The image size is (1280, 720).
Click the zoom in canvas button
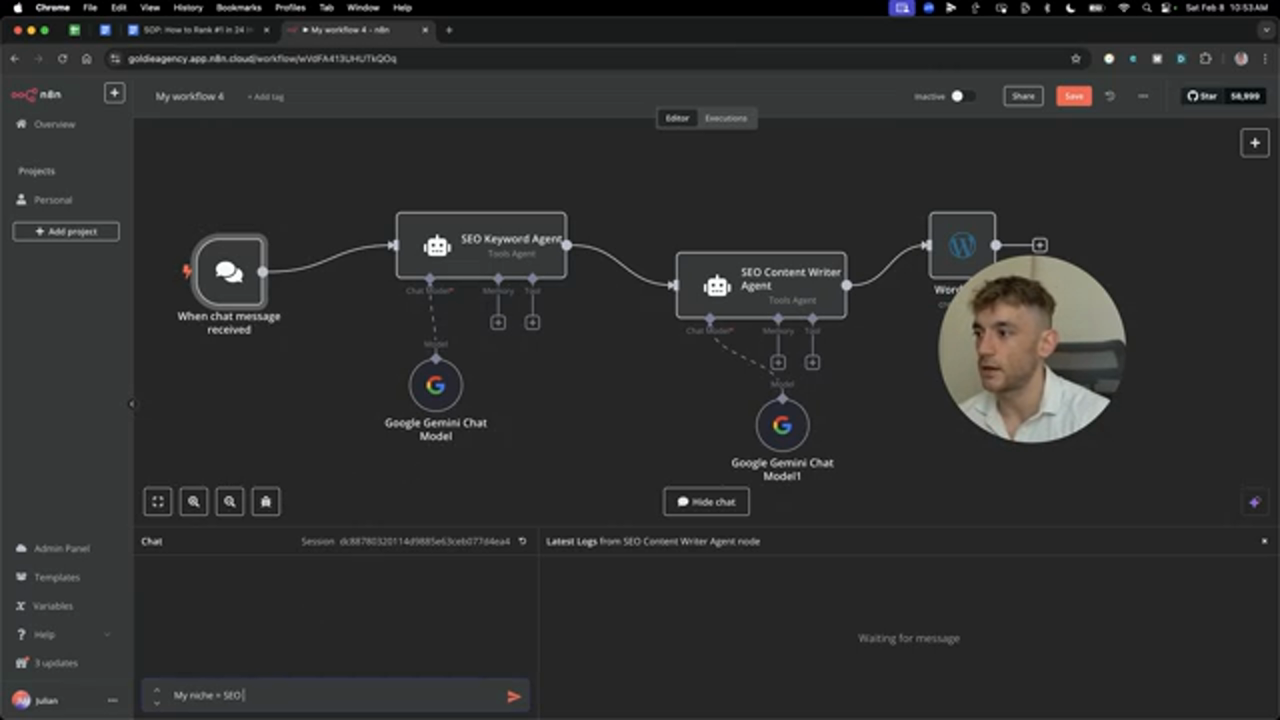[x=194, y=502]
